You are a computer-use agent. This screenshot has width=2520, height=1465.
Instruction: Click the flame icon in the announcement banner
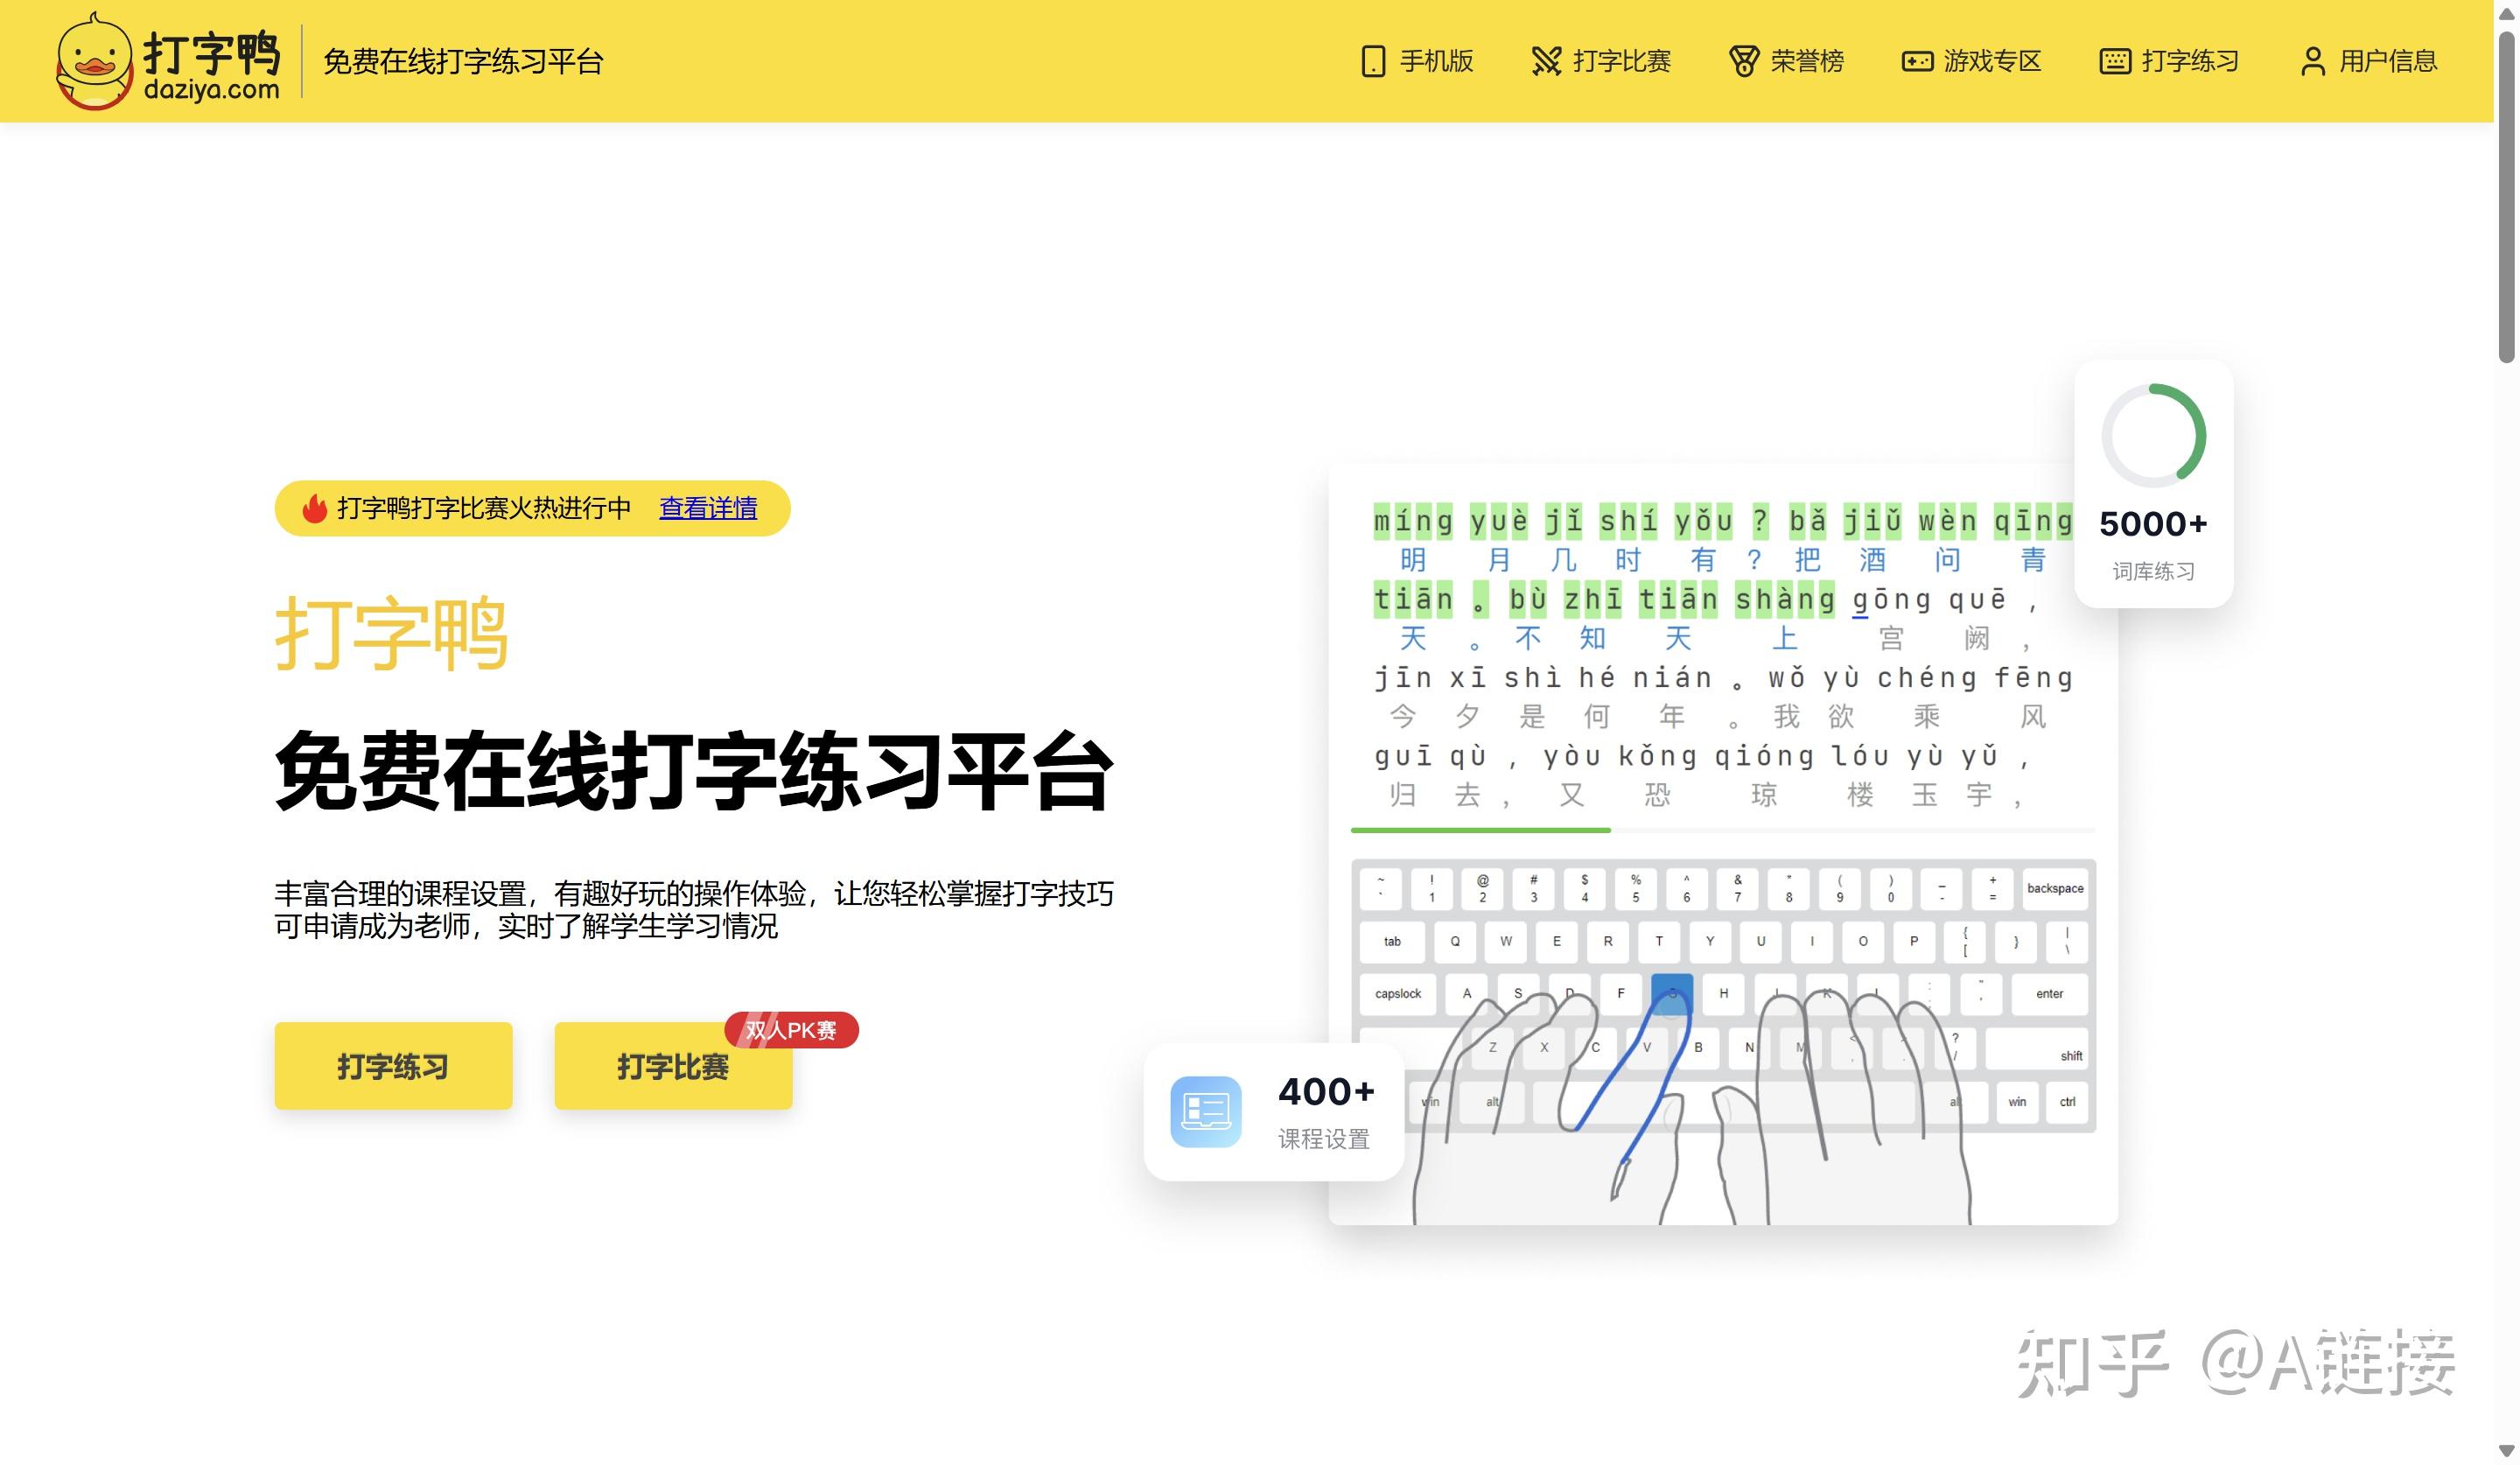coord(315,508)
